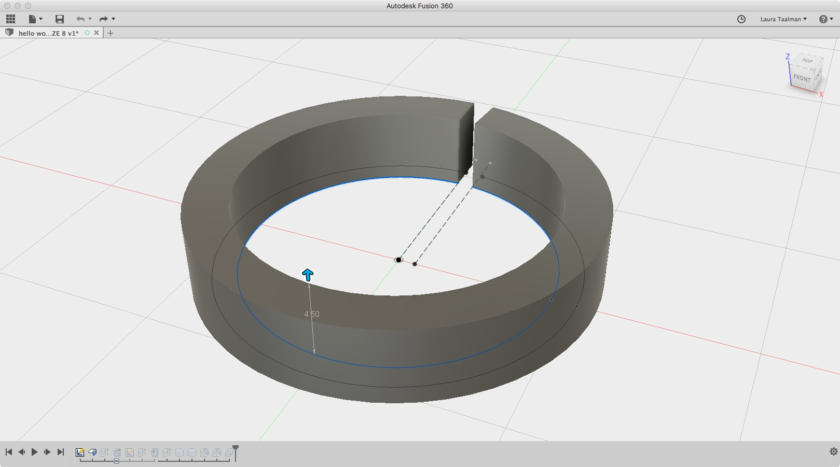This screenshot has width=840, height=467.
Task: Click the timeline group collapse handle
Action: point(116,461)
